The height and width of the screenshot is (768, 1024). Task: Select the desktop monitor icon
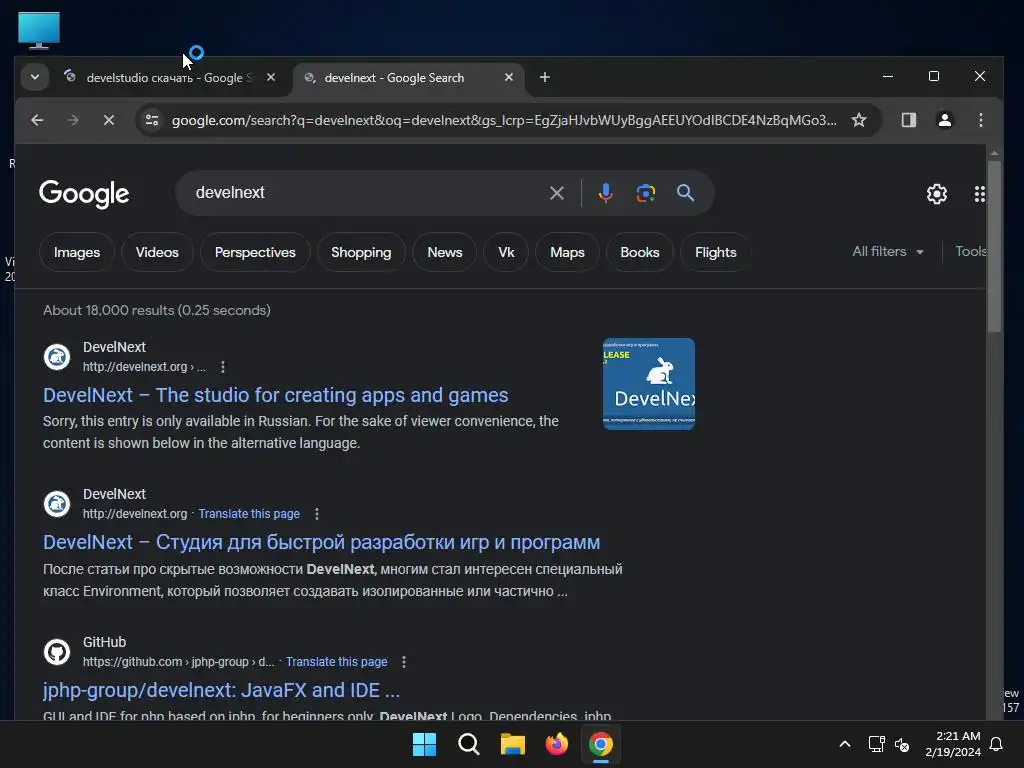click(x=39, y=30)
